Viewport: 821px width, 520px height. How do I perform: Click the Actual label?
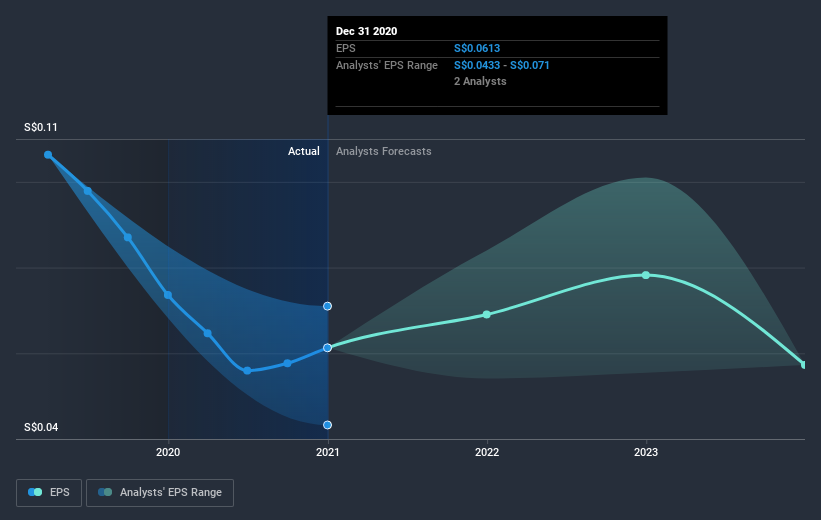click(x=304, y=151)
